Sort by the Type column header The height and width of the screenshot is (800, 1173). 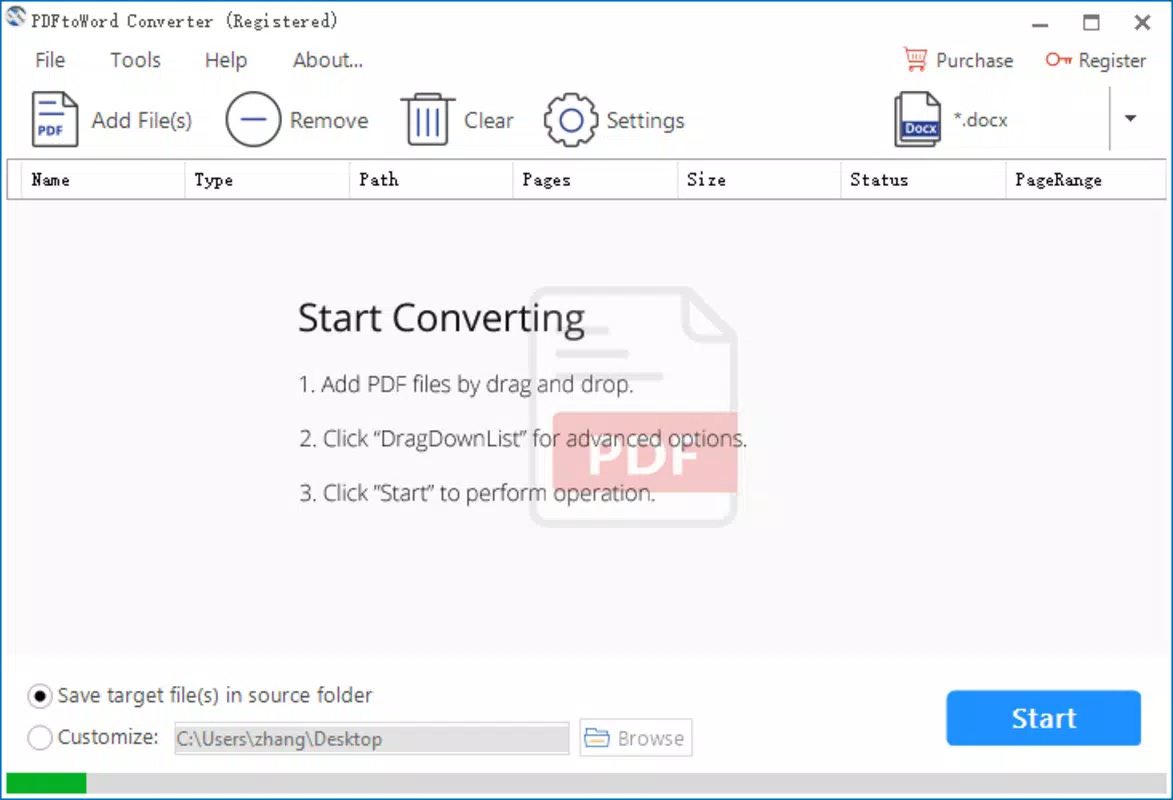[x=267, y=180]
